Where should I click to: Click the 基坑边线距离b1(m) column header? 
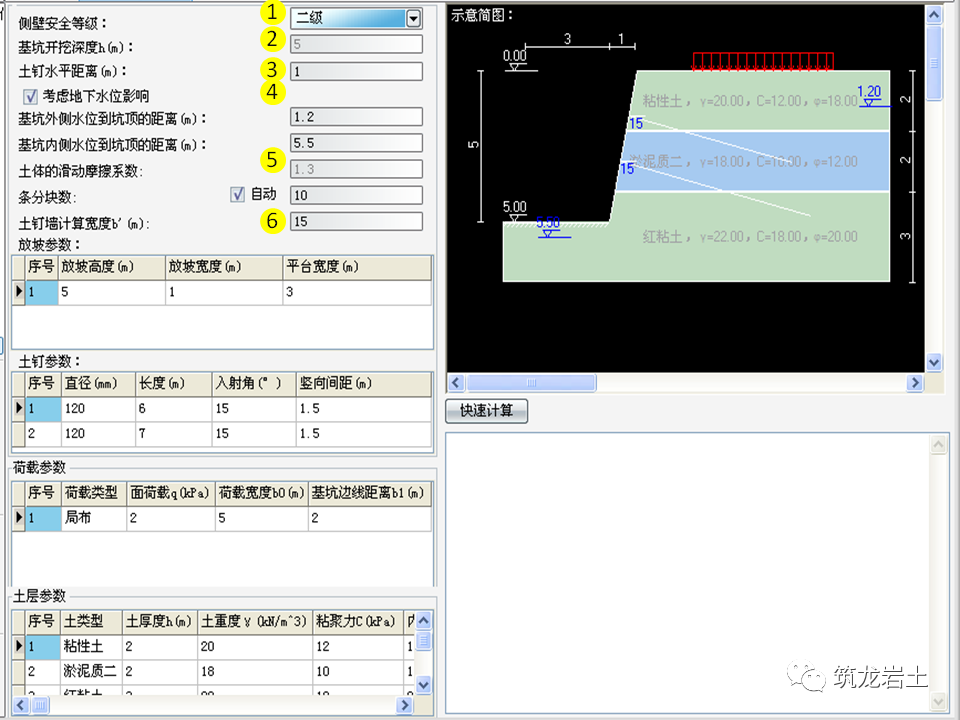(369, 493)
